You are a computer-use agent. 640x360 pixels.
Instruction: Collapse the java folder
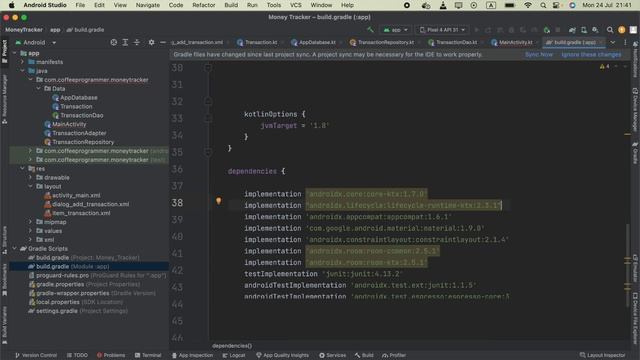pos(22,71)
